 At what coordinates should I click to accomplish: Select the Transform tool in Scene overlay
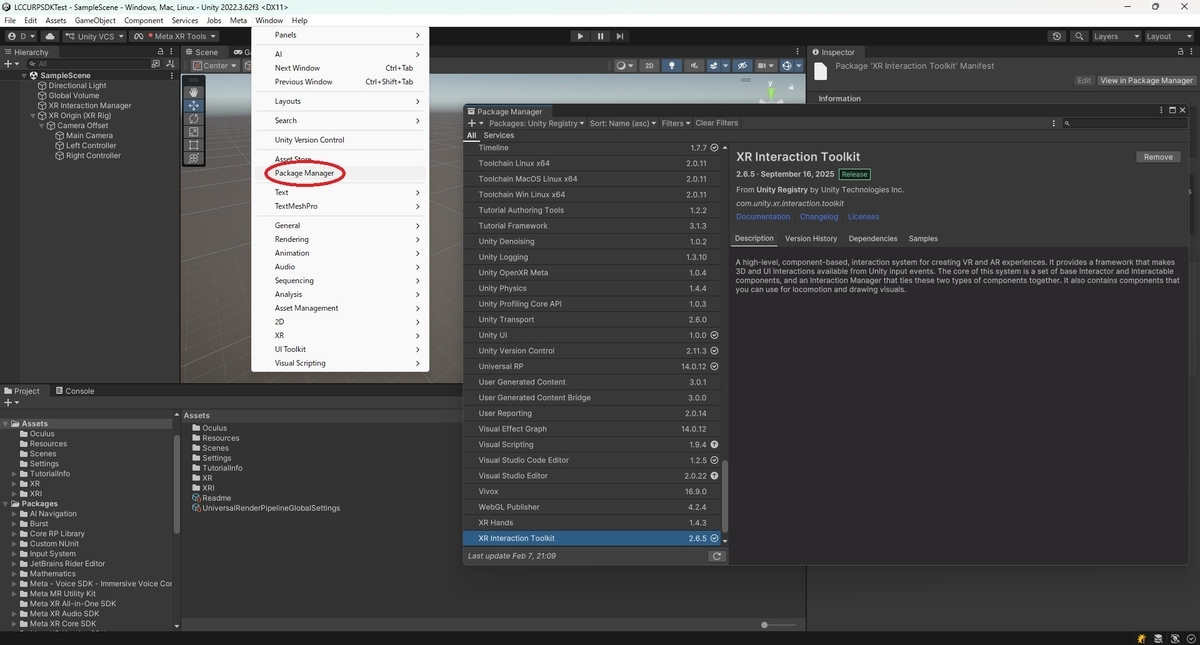[194, 157]
